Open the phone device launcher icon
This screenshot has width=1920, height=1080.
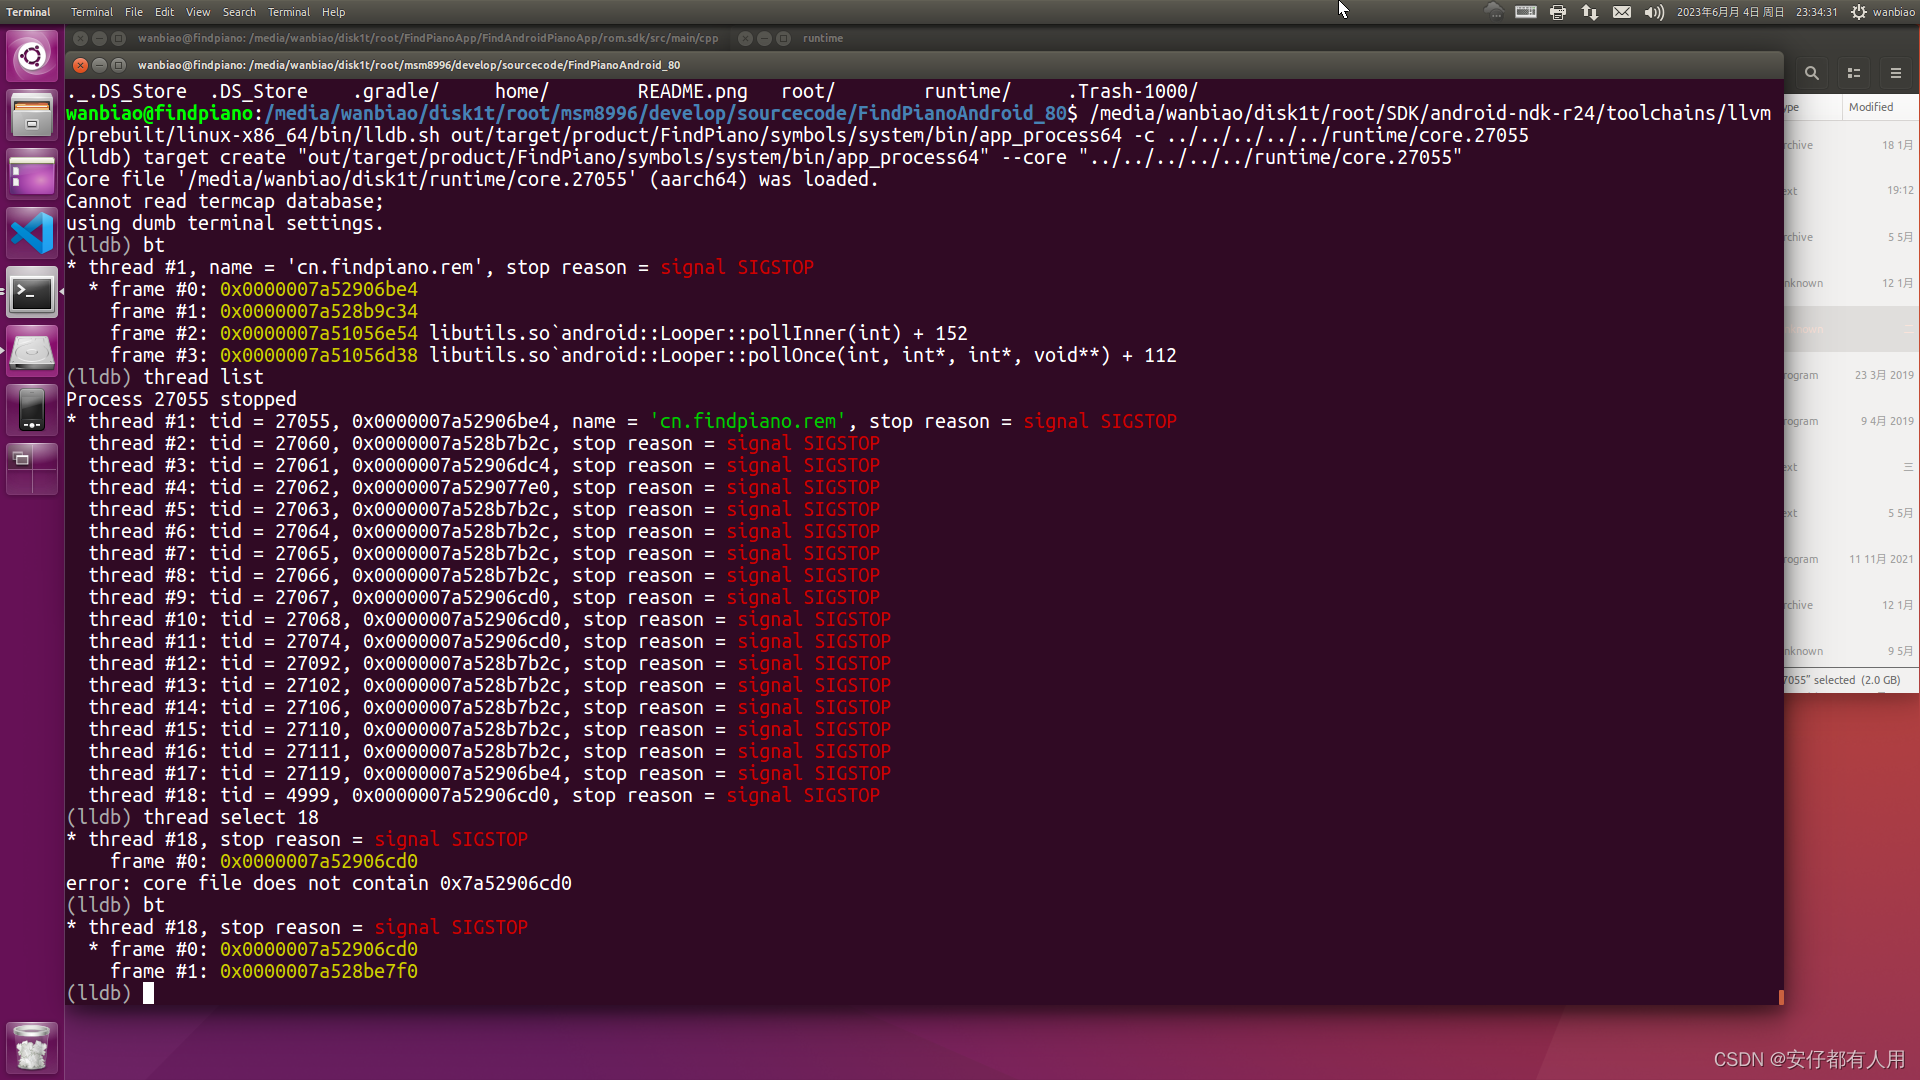[x=32, y=410]
